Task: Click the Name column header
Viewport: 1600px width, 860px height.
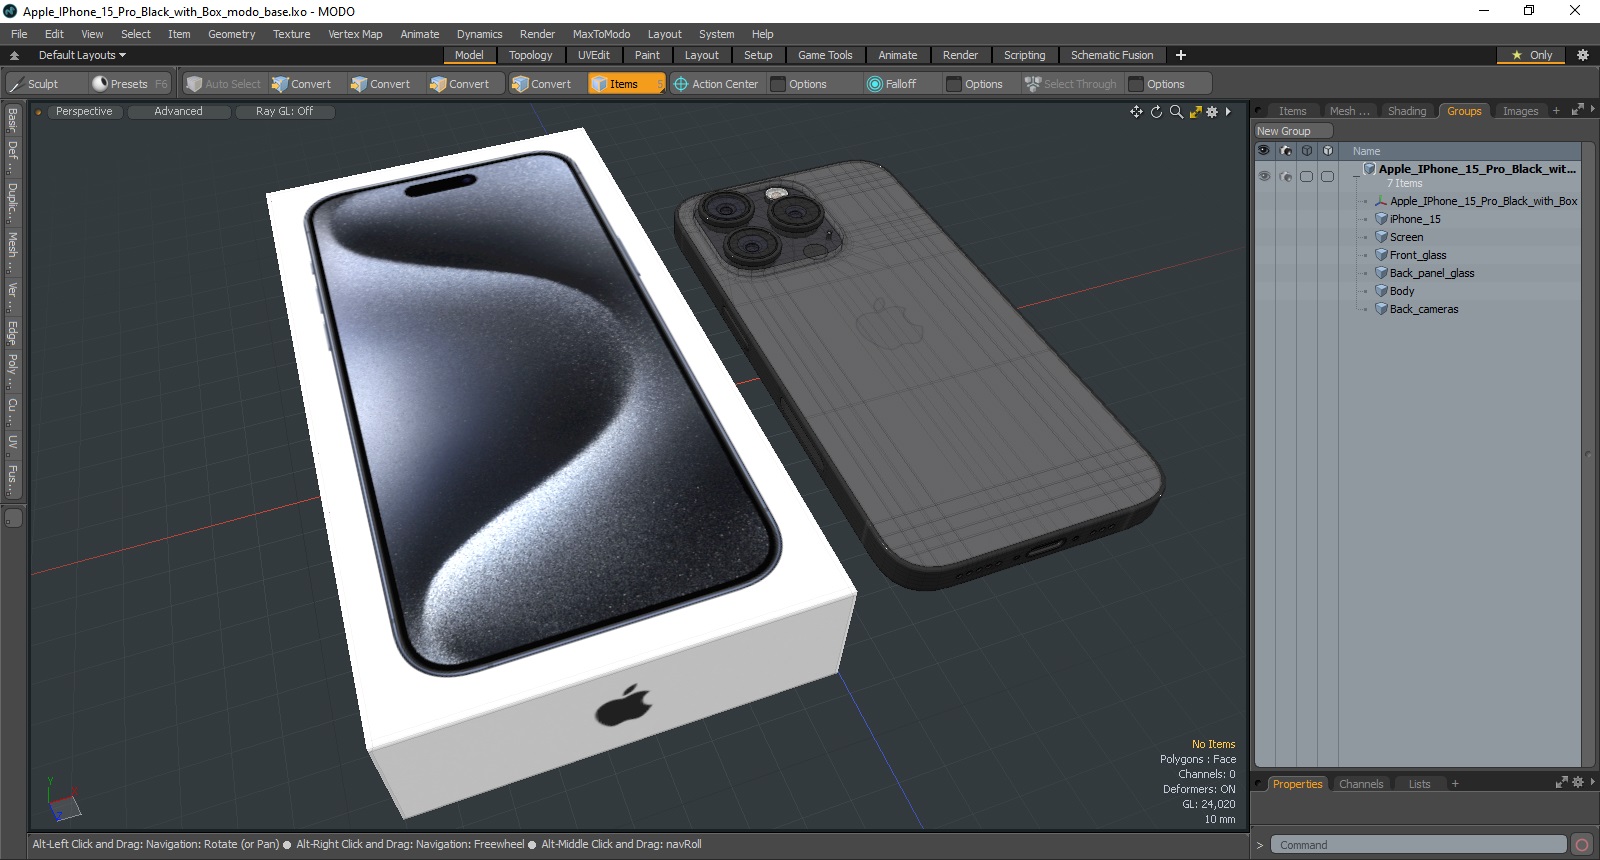Action: point(1366,151)
